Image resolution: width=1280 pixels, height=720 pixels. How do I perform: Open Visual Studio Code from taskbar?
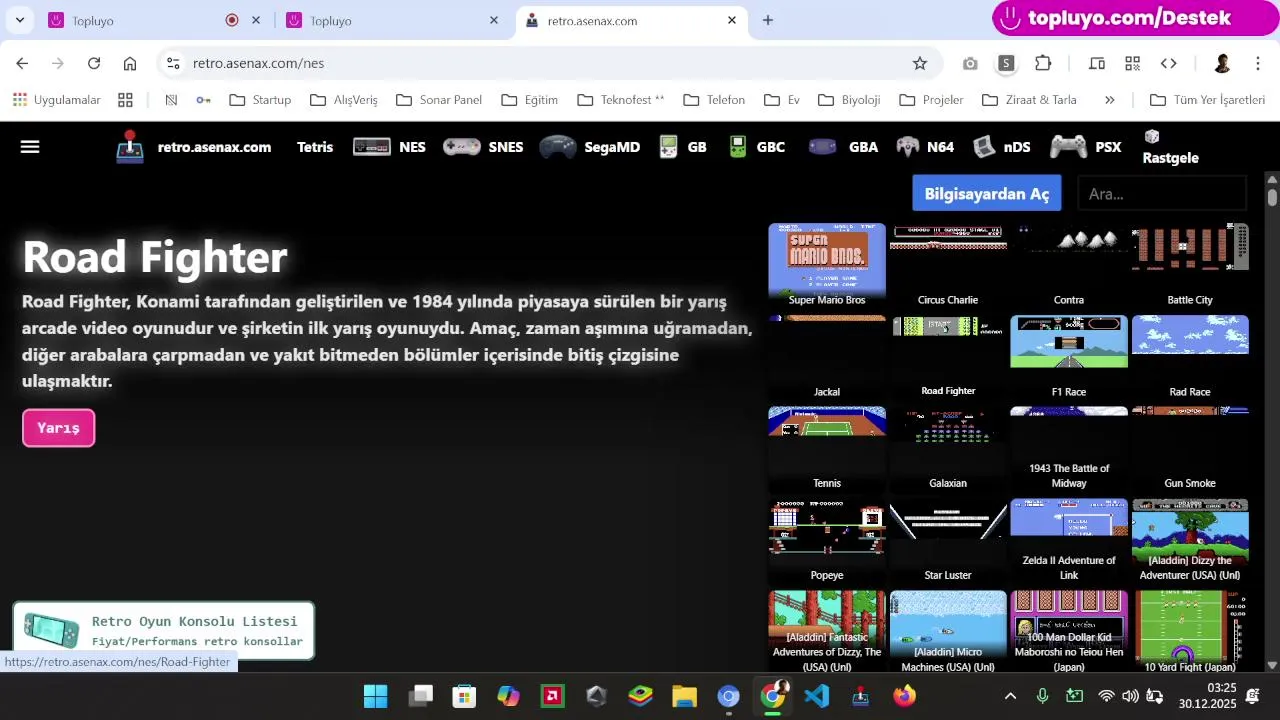click(x=817, y=696)
